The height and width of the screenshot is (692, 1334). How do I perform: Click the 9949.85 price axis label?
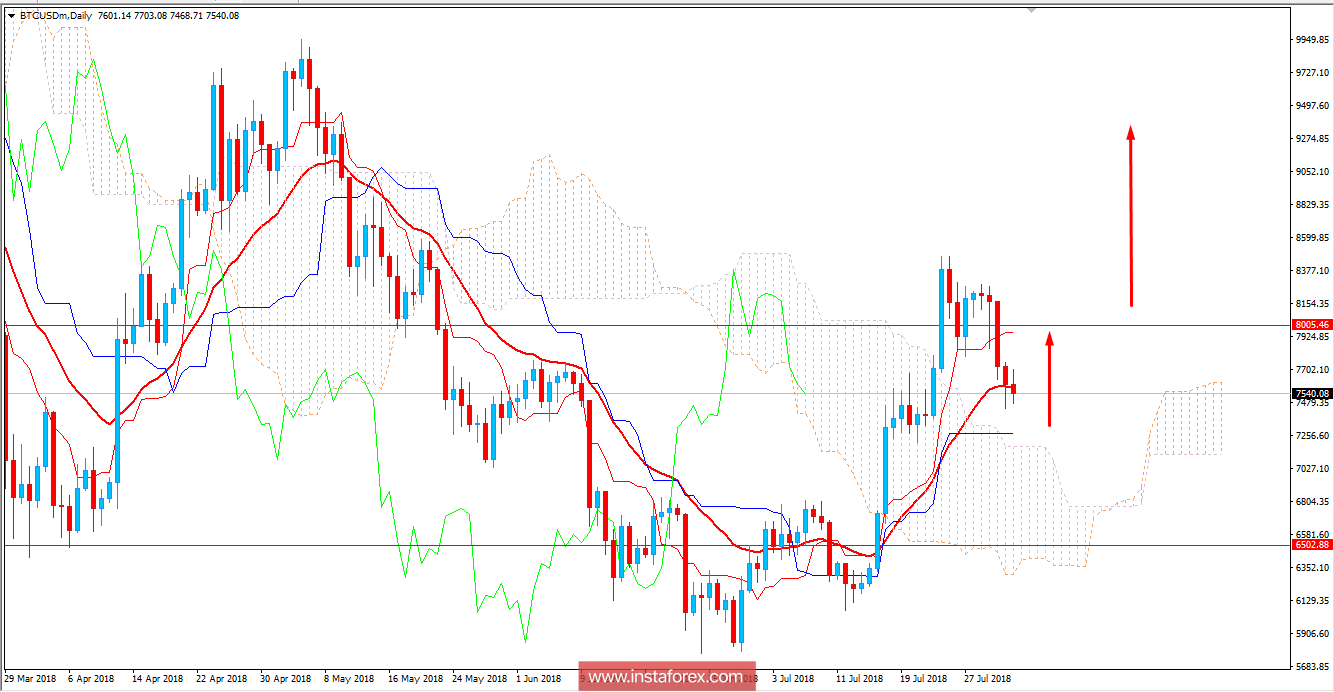click(x=1311, y=40)
